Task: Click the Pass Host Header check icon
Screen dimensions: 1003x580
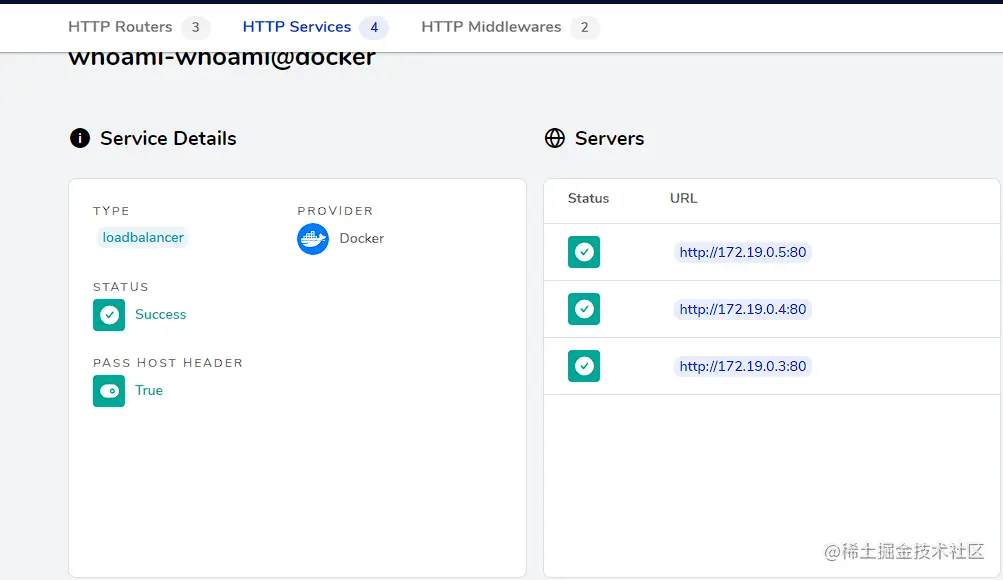Action: pyautogui.click(x=109, y=391)
